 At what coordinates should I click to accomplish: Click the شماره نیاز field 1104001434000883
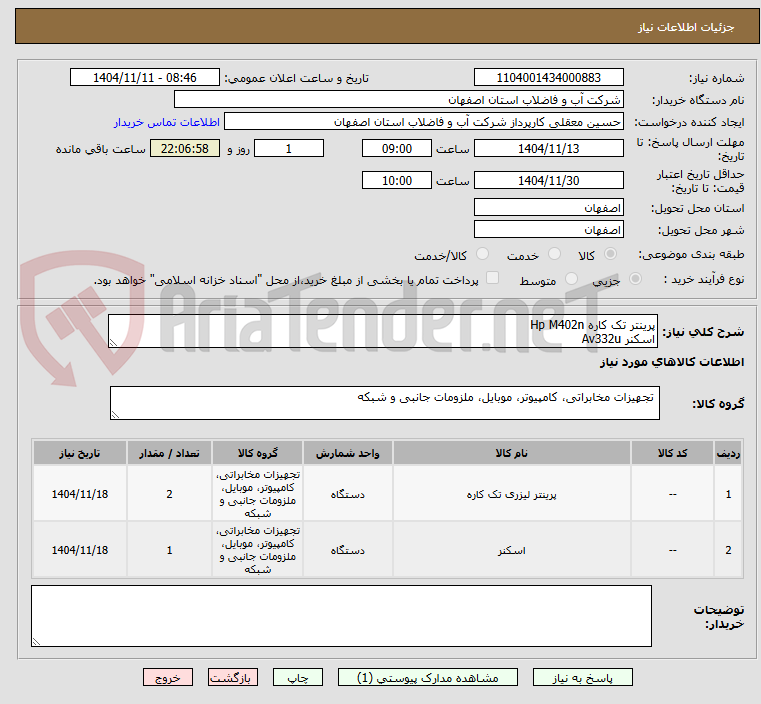[x=548, y=78]
